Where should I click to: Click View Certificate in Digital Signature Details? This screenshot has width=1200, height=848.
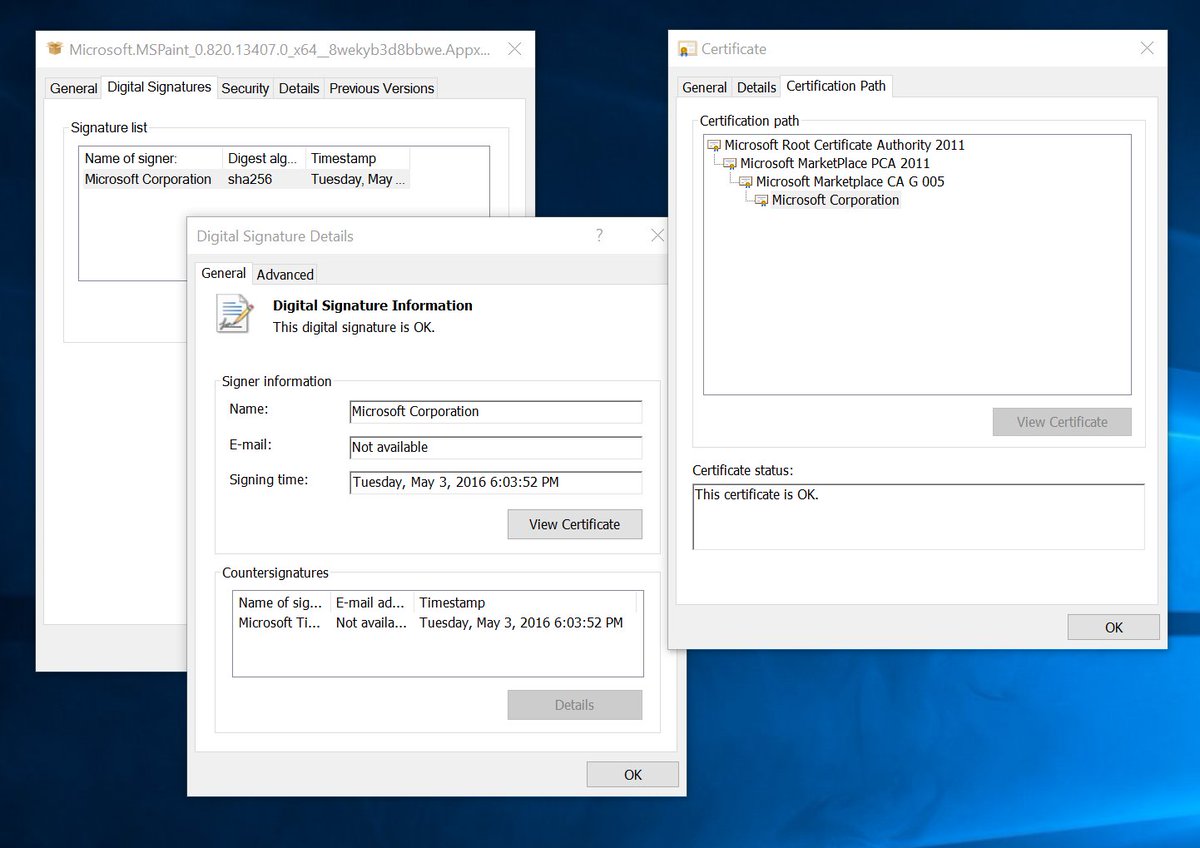point(575,524)
